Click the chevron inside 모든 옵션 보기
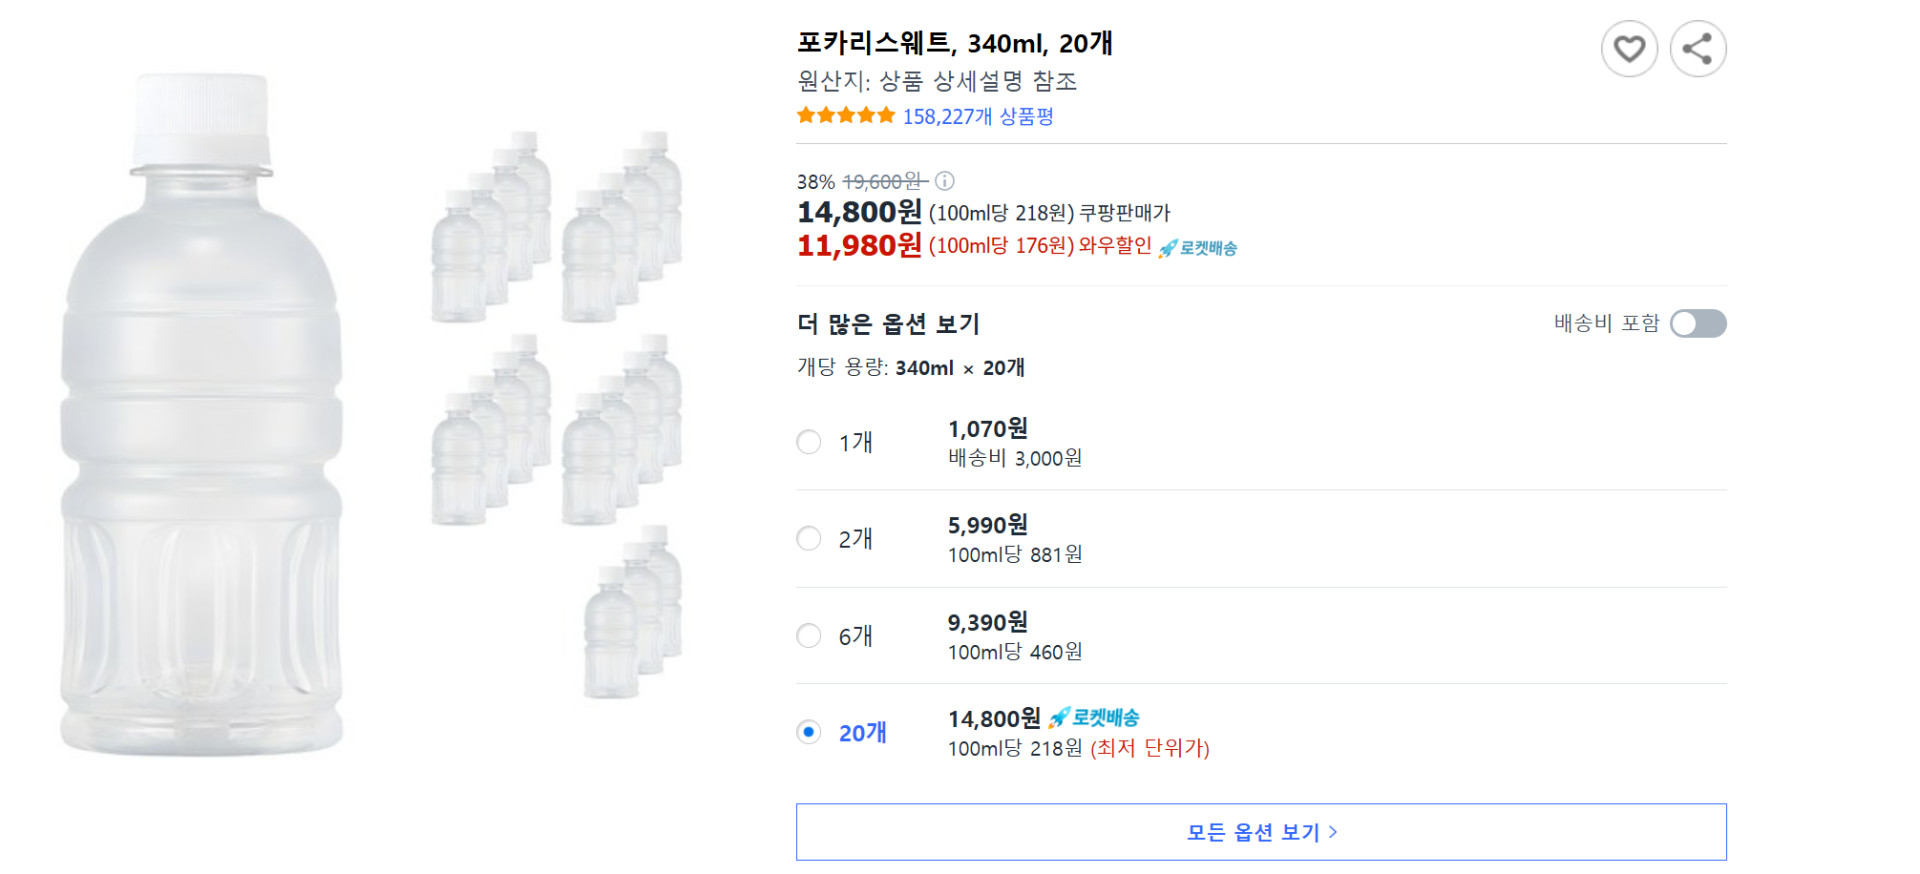This screenshot has width=1920, height=874. [x=1335, y=831]
